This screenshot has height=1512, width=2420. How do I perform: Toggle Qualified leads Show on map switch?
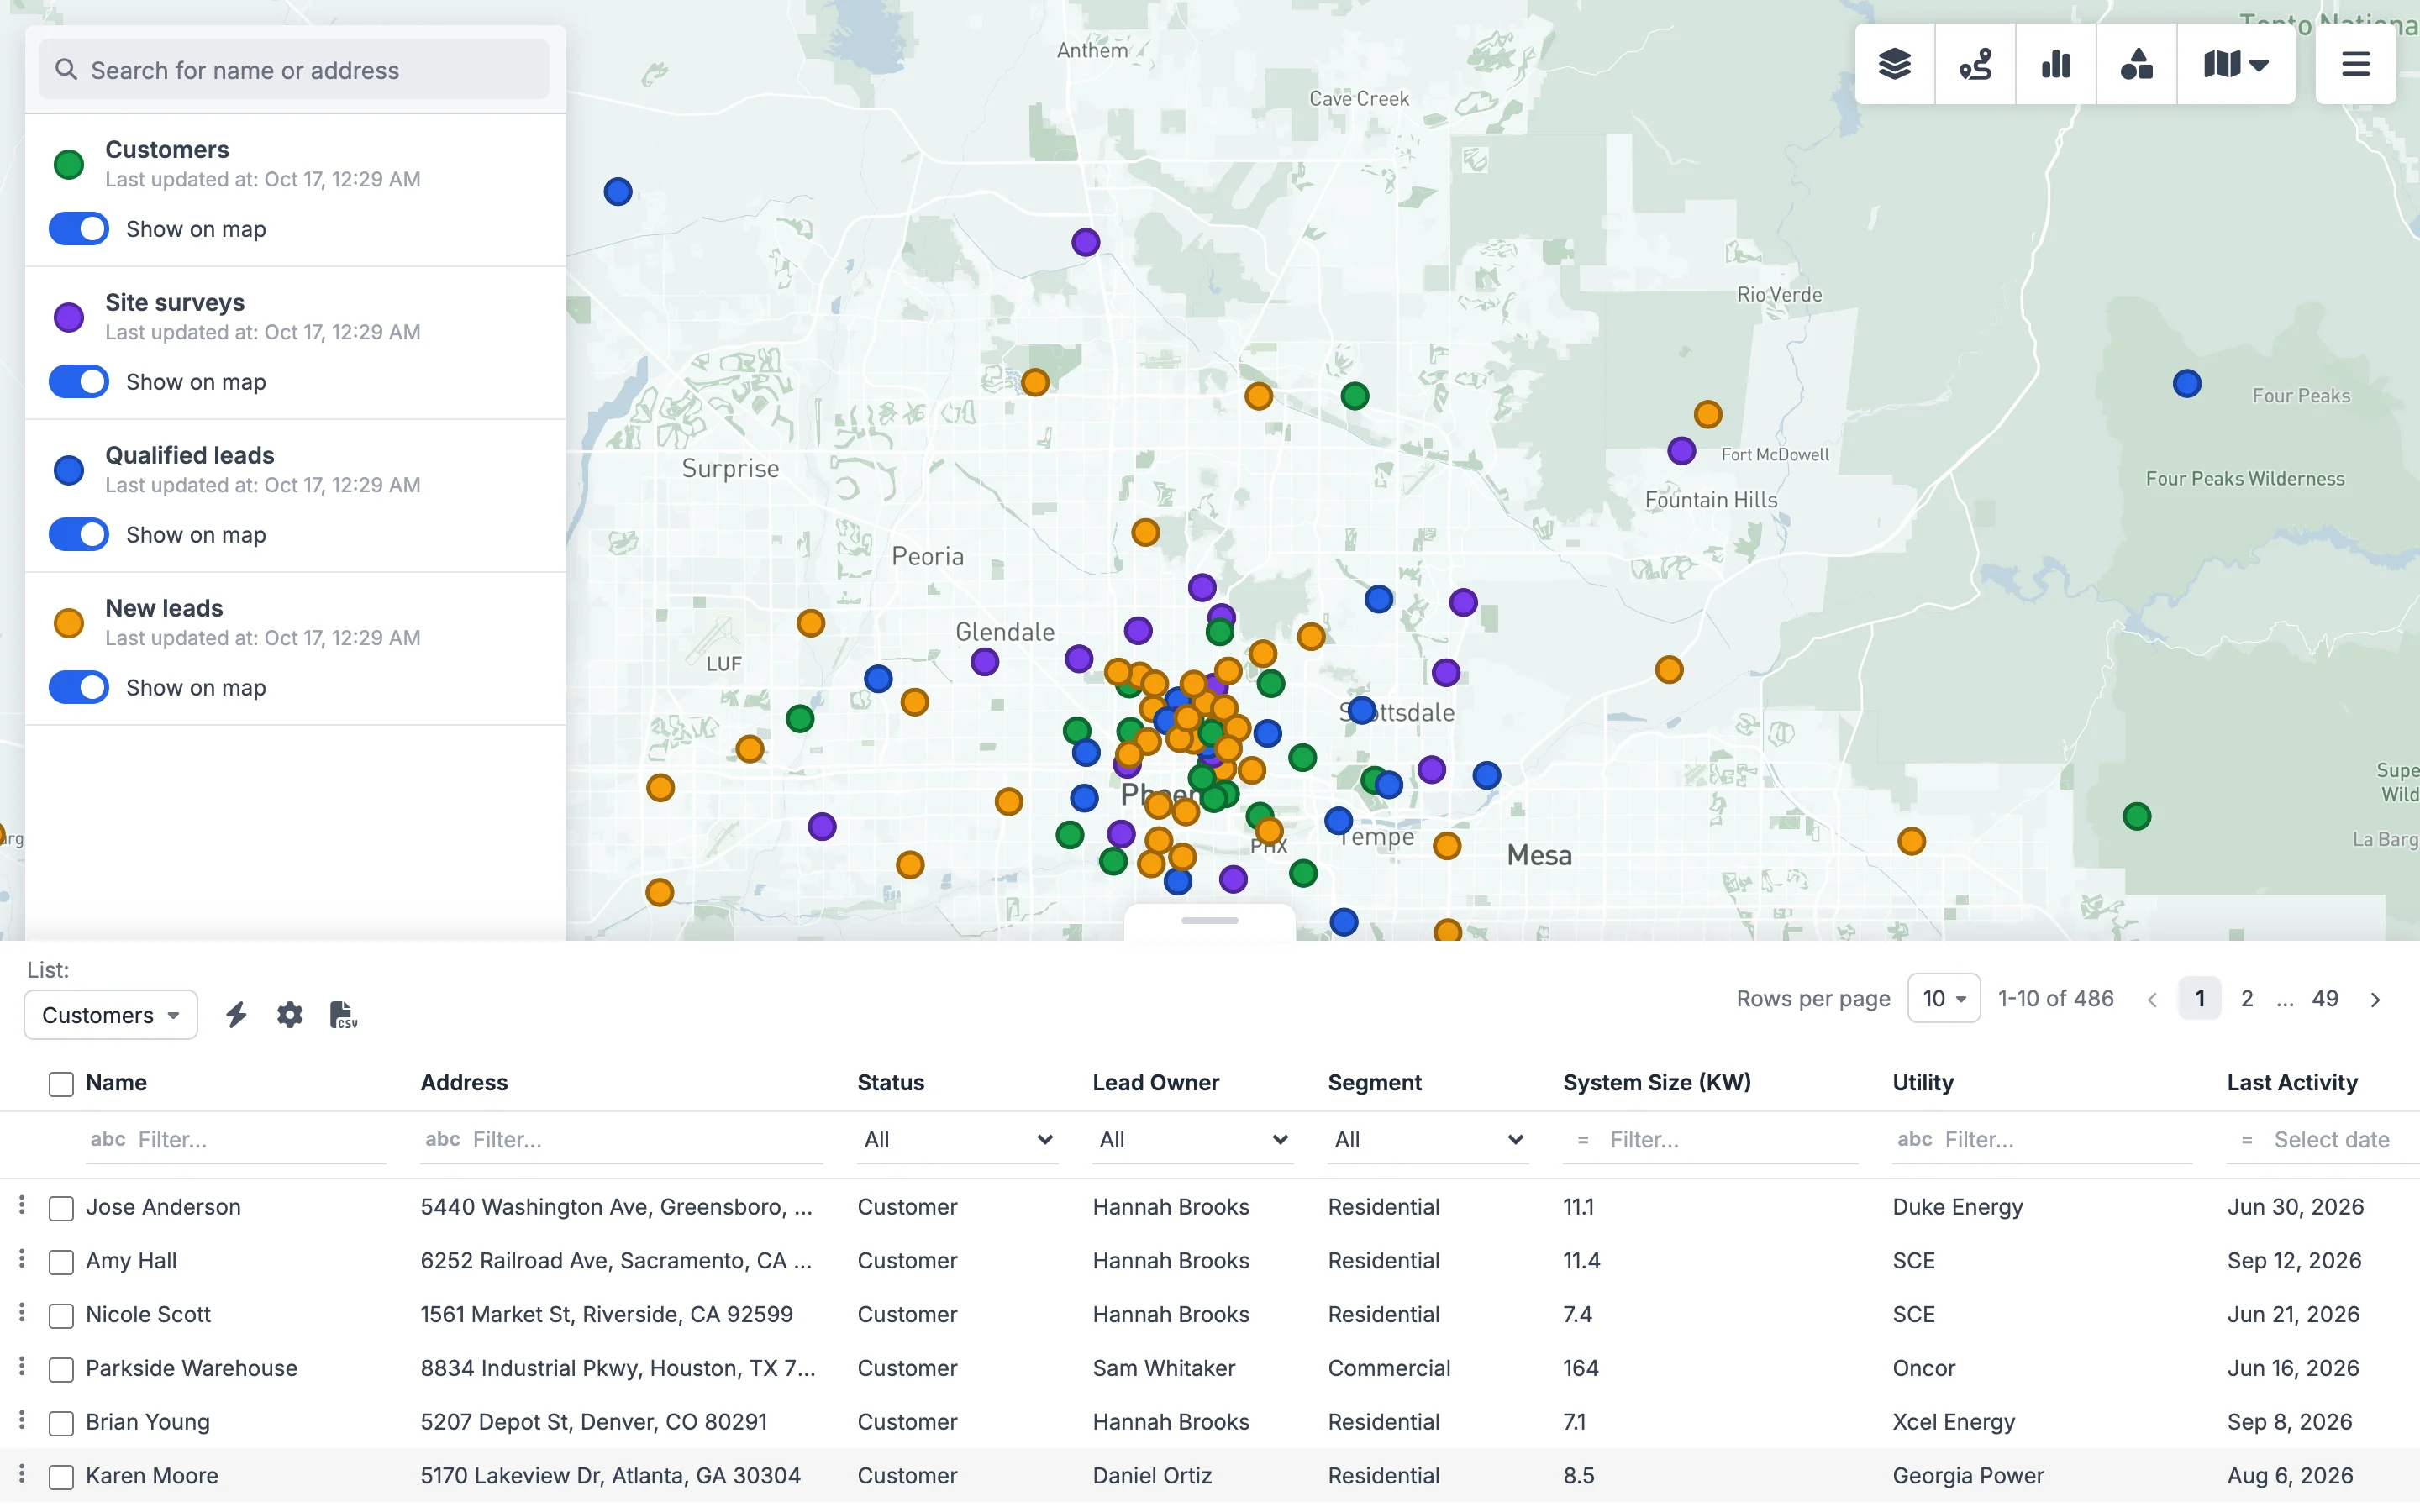79,535
